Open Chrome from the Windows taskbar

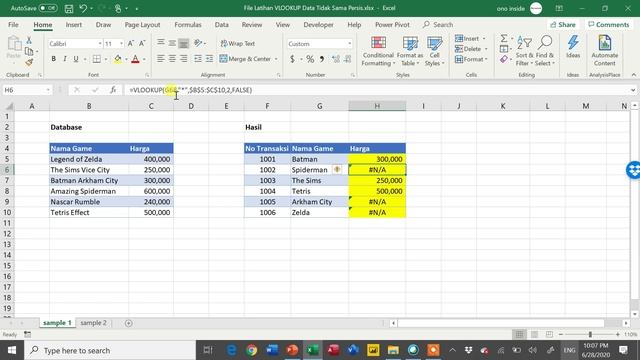click(x=252, y=350)
